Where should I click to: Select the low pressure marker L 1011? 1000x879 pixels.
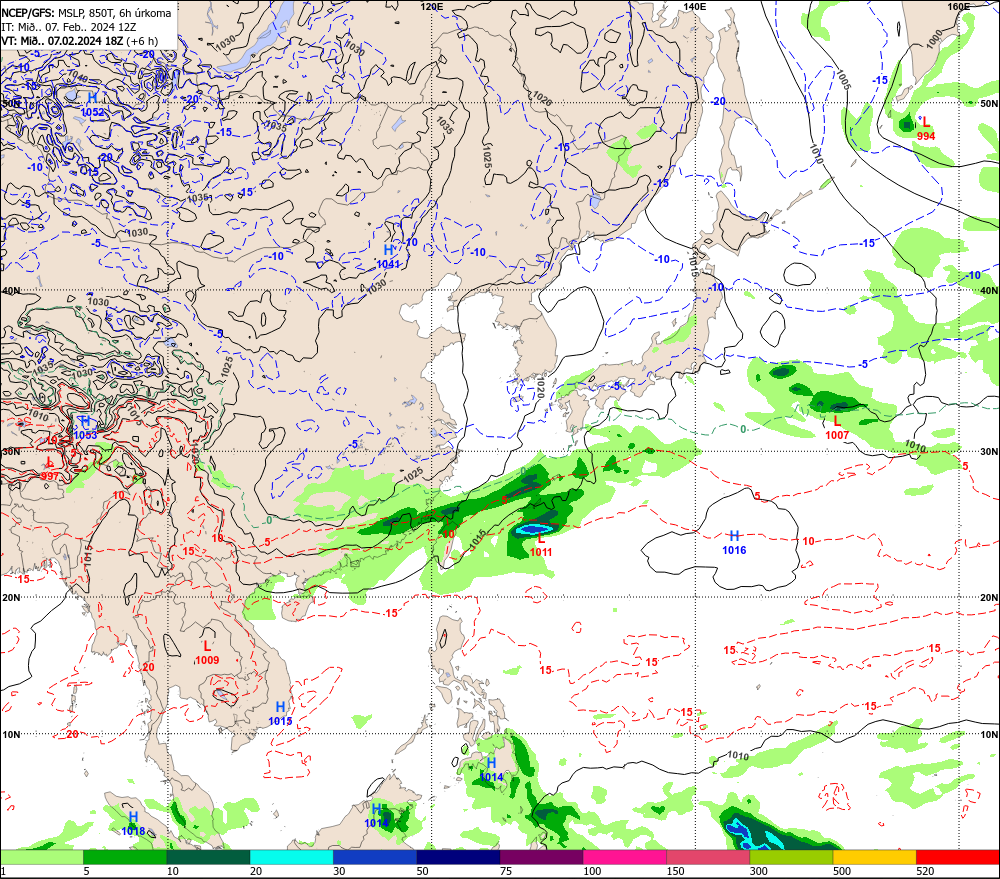click(x=541, y=545)
